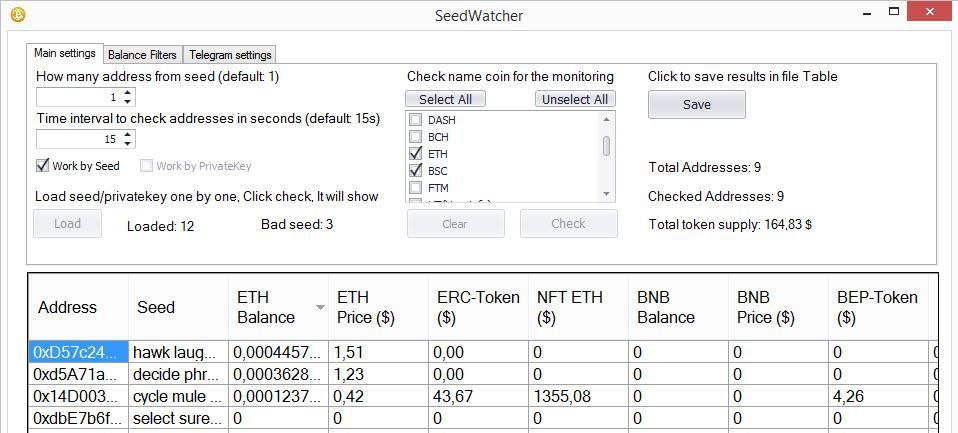Select the 0xD57c24 address cell
The height and width of the screenshot is (433, 958).
78,352
